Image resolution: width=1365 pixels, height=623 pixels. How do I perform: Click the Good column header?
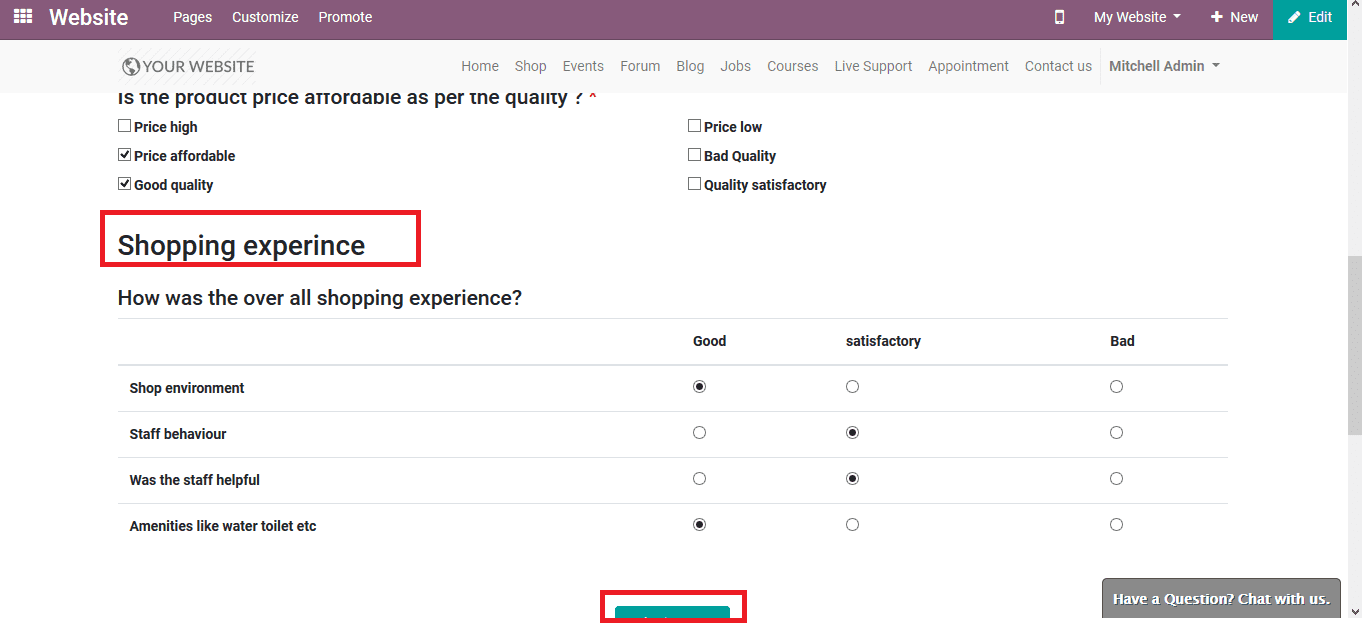click(710, 341)
